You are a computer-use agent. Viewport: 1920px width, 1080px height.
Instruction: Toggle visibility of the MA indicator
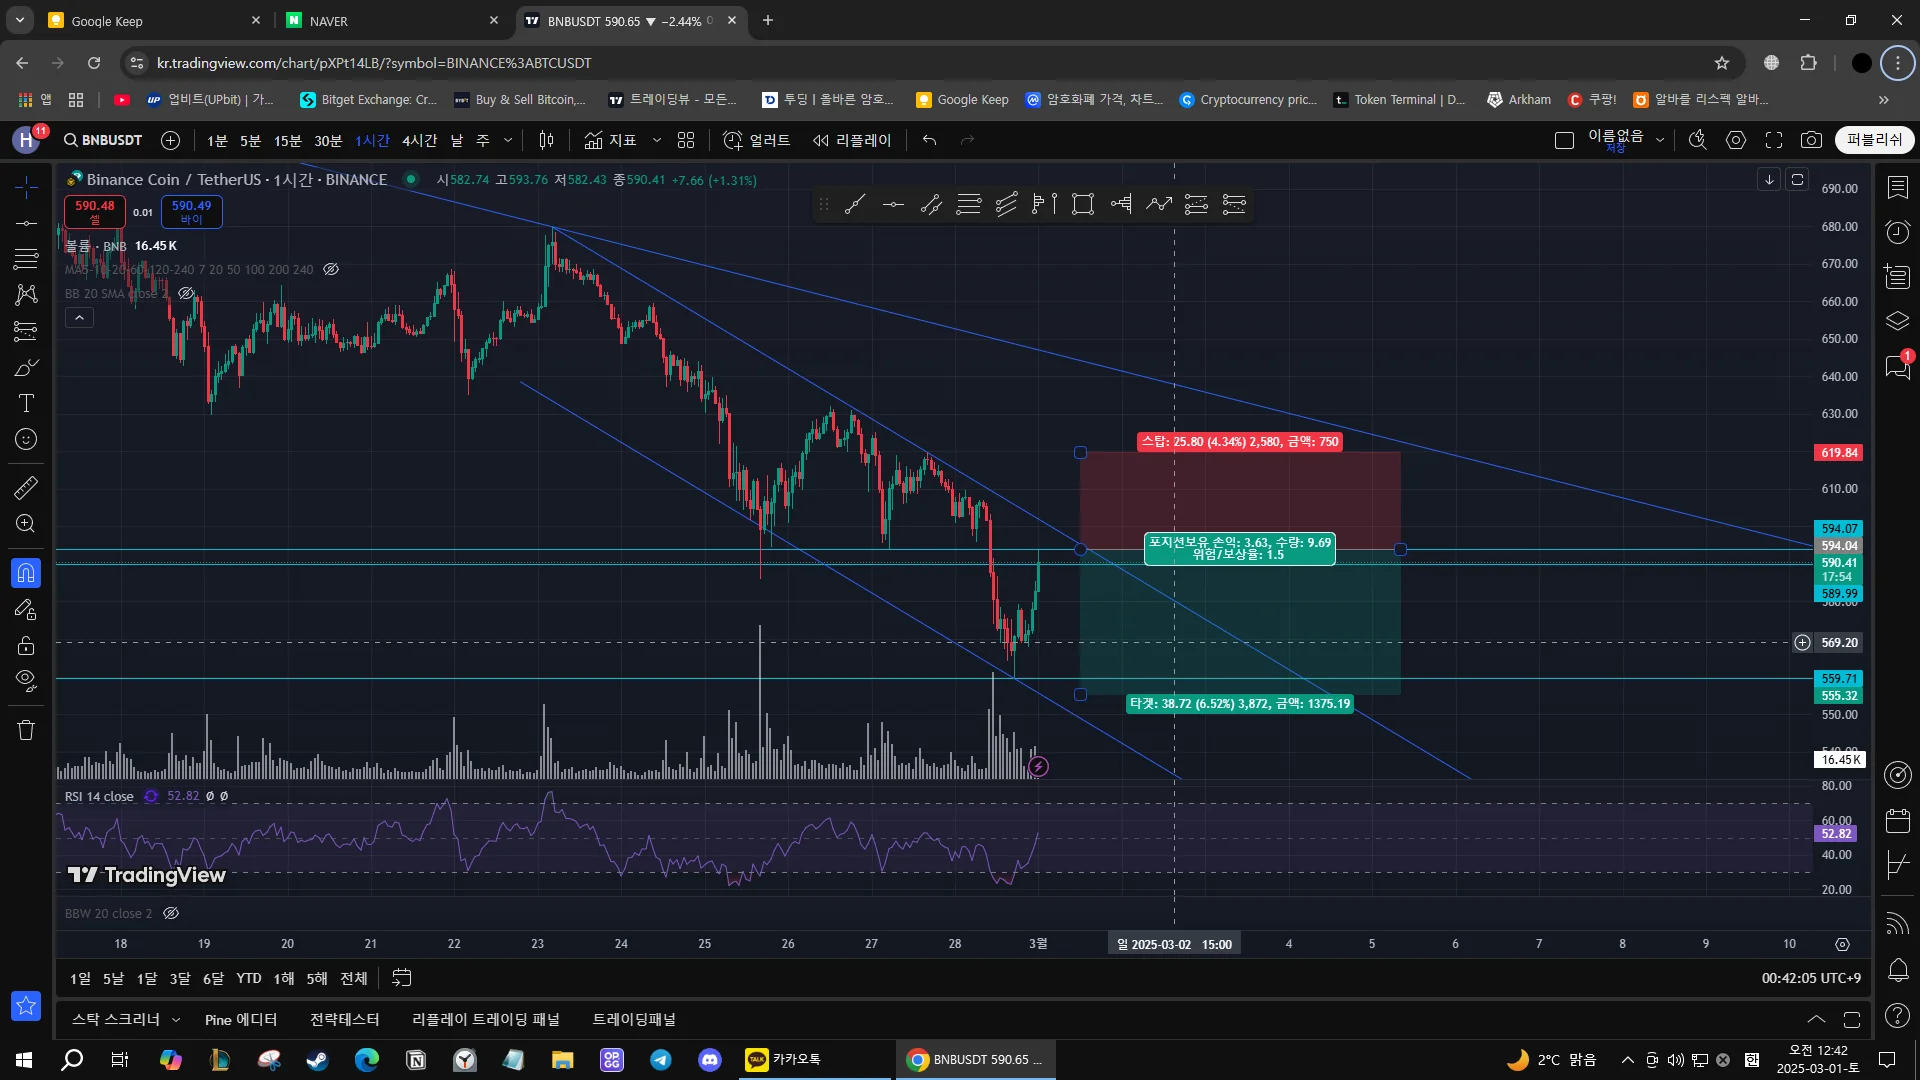tap(331, 269)
